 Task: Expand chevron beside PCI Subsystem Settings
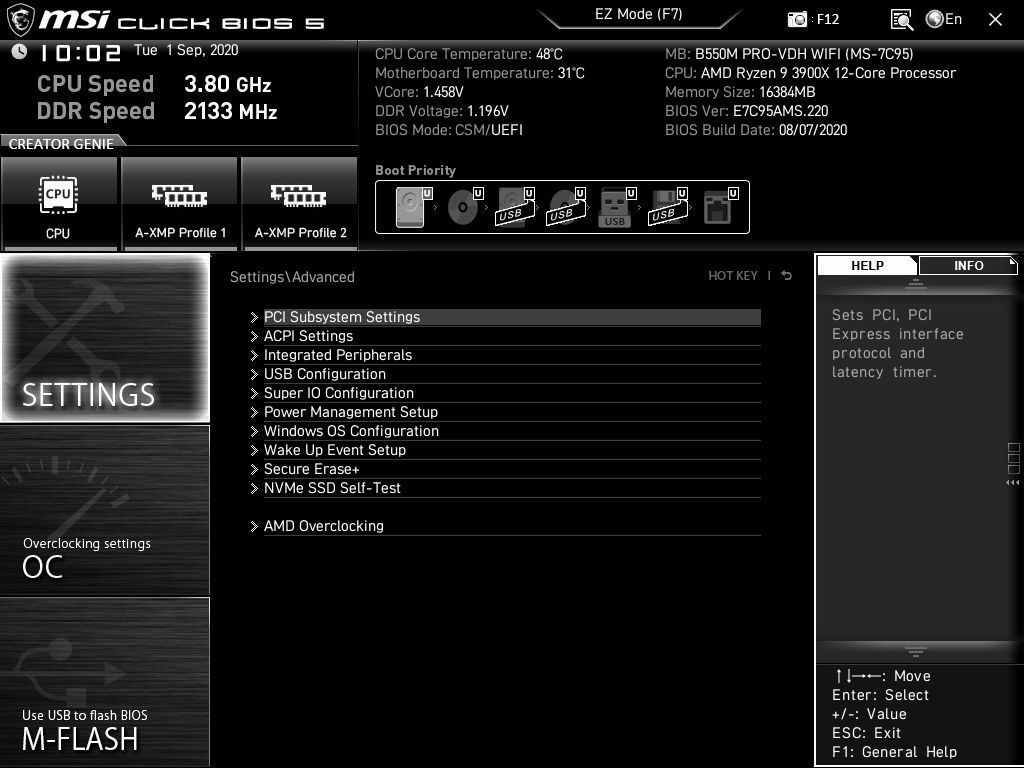point(254,317)
